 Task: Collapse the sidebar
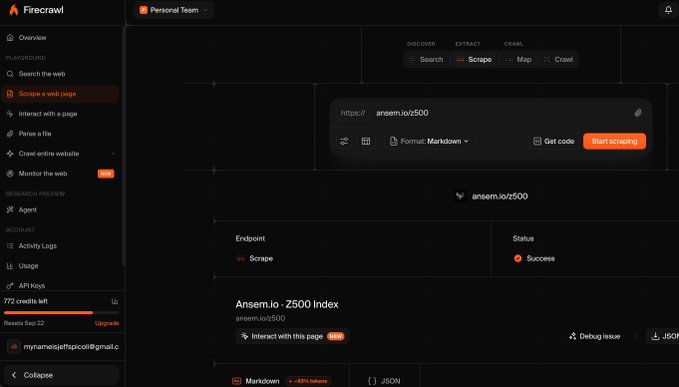[x=61, y=375]
